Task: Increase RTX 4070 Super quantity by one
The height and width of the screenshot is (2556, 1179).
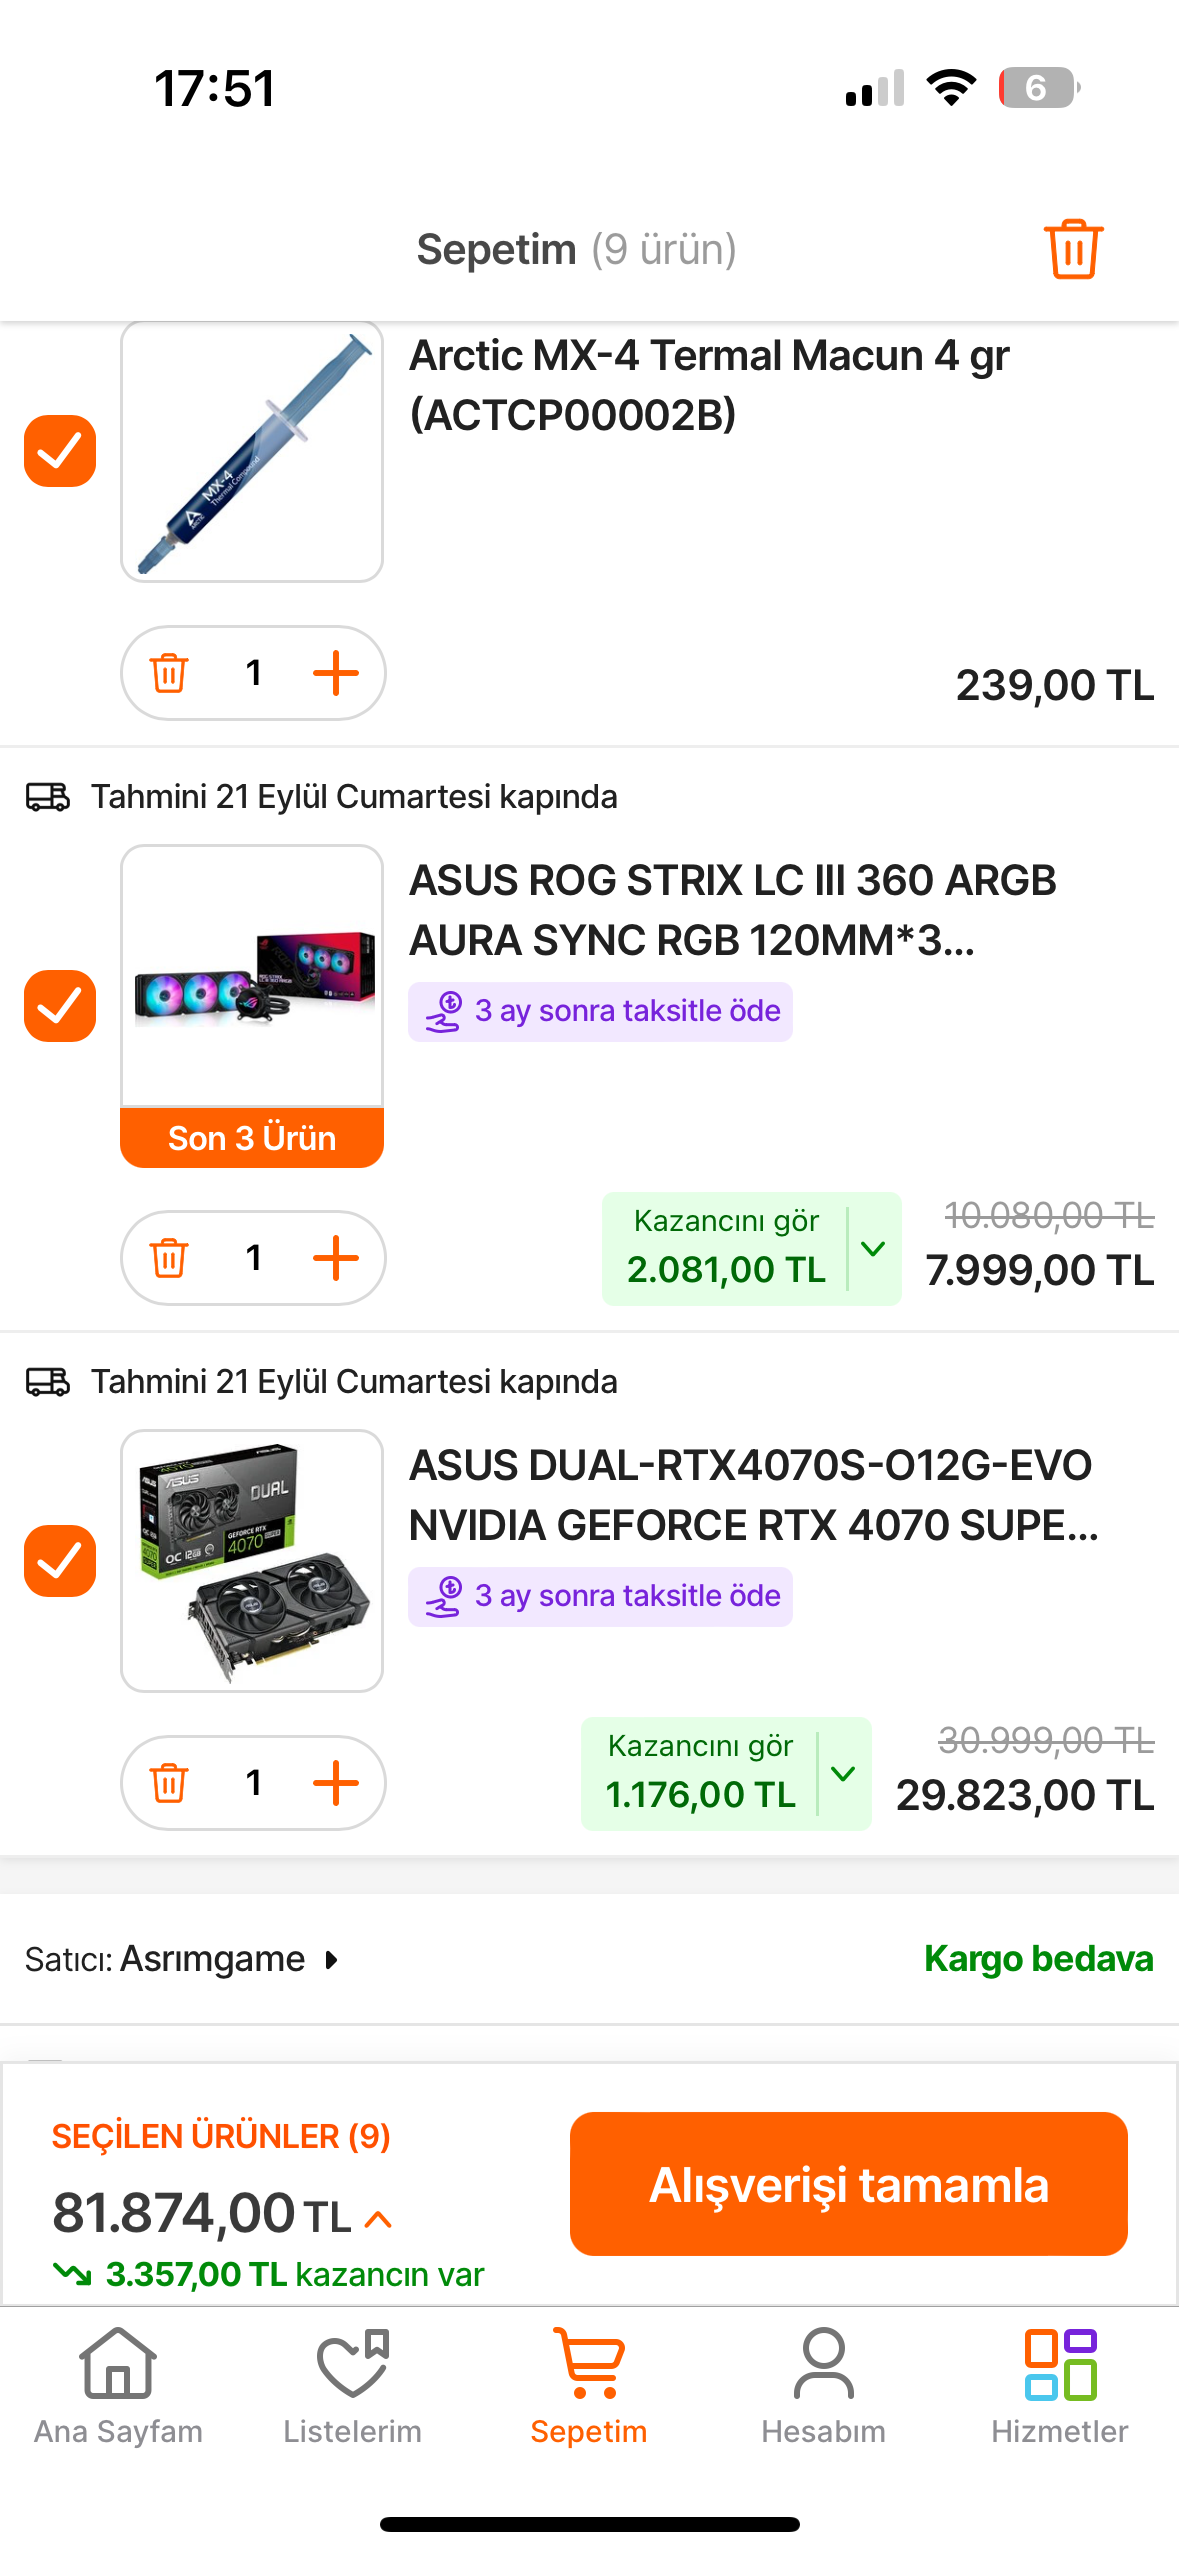Action: (336, 1783)
